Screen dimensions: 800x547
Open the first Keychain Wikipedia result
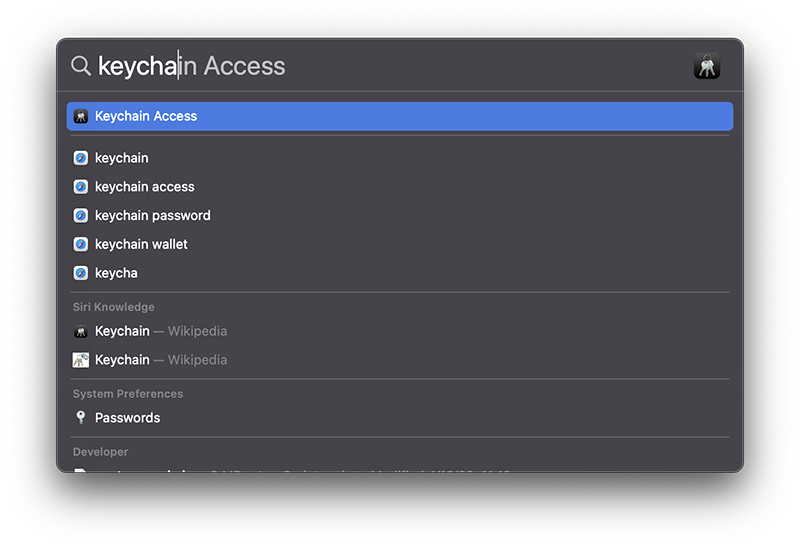(400, 331)
